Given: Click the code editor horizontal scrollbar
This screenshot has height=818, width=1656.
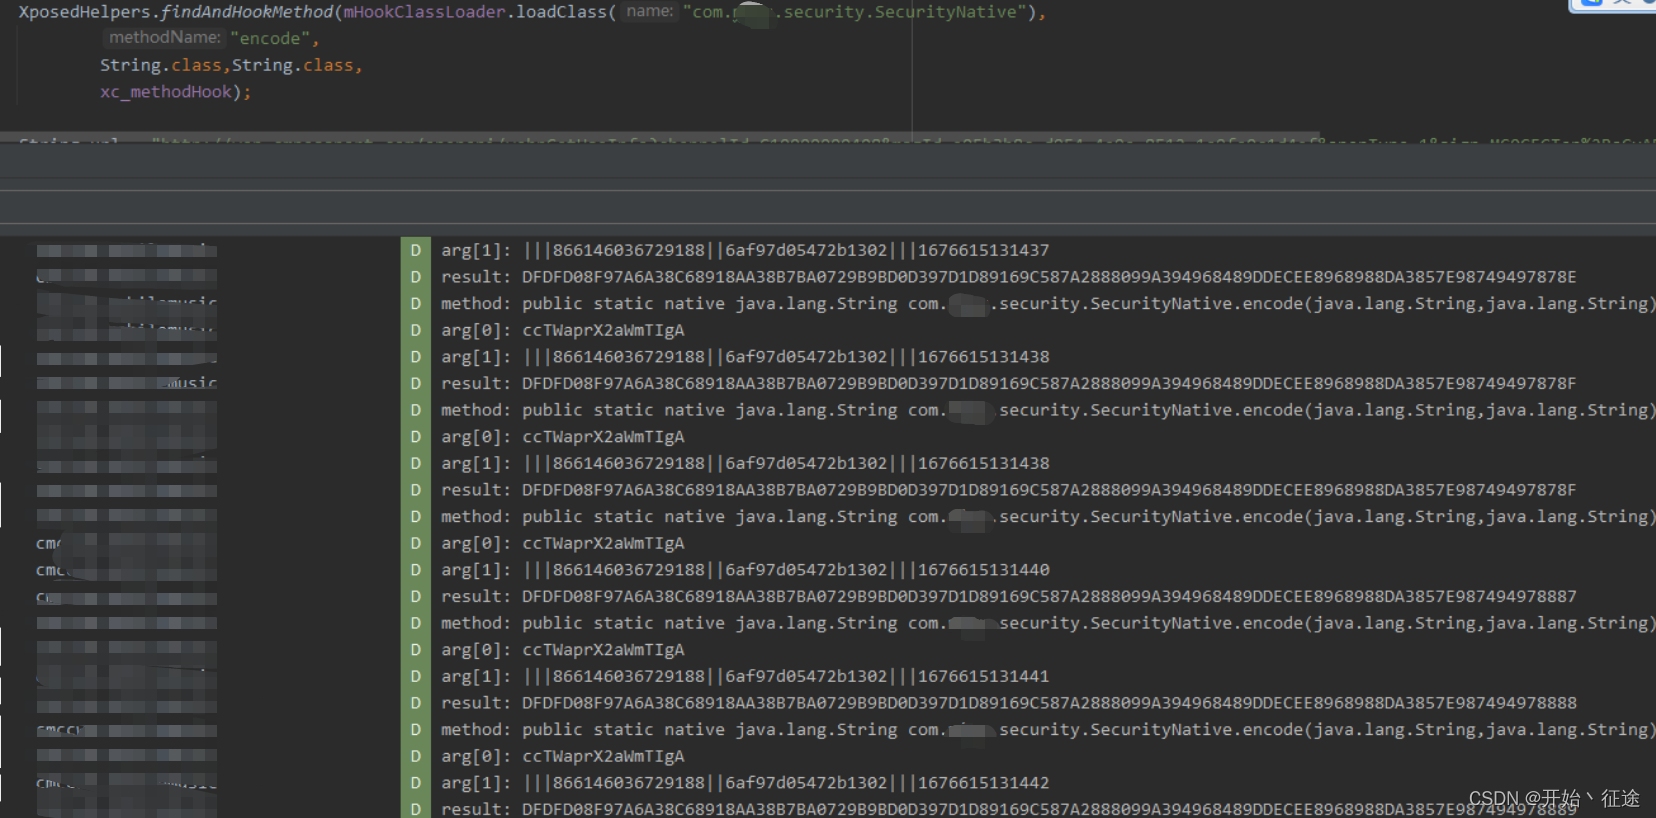Looking at the screenshot, I should (660, 136).
